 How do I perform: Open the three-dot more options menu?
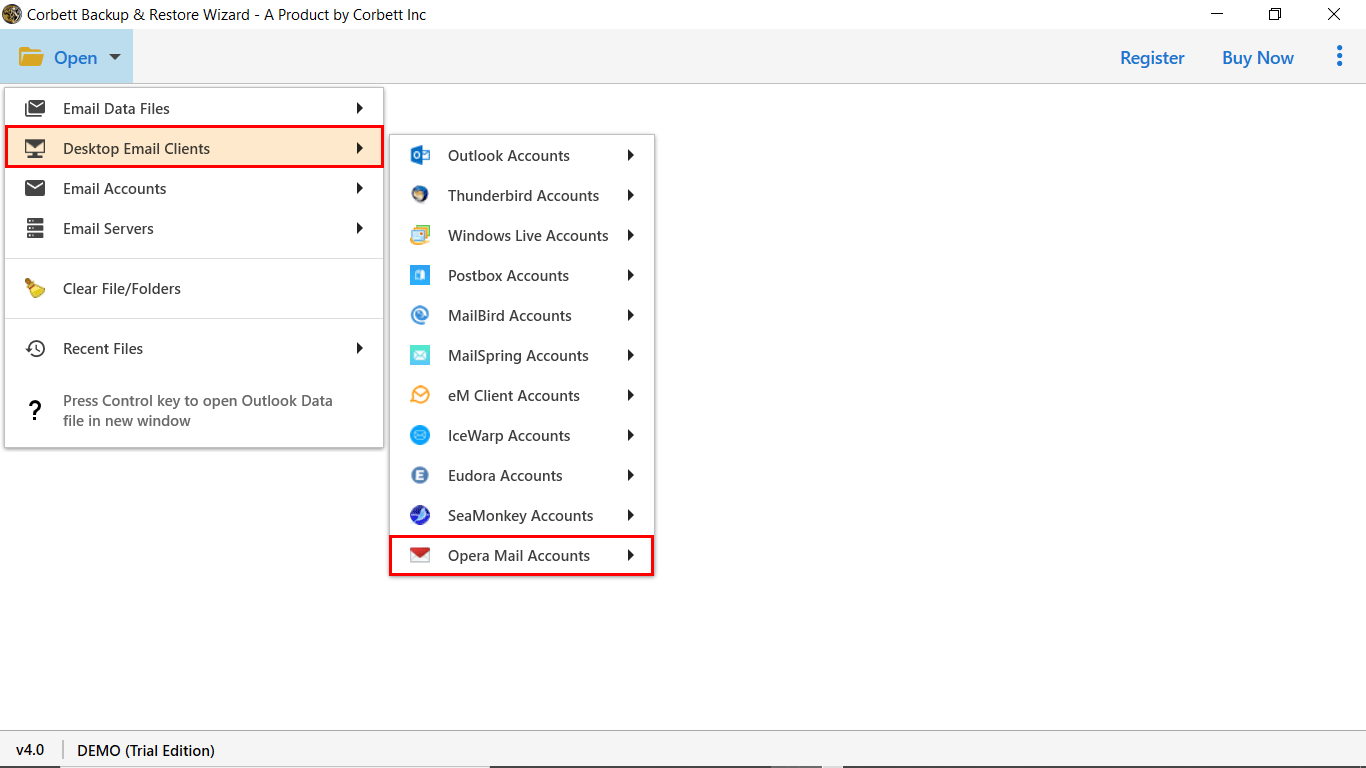pyautogui.click(x=1339, y=56)
